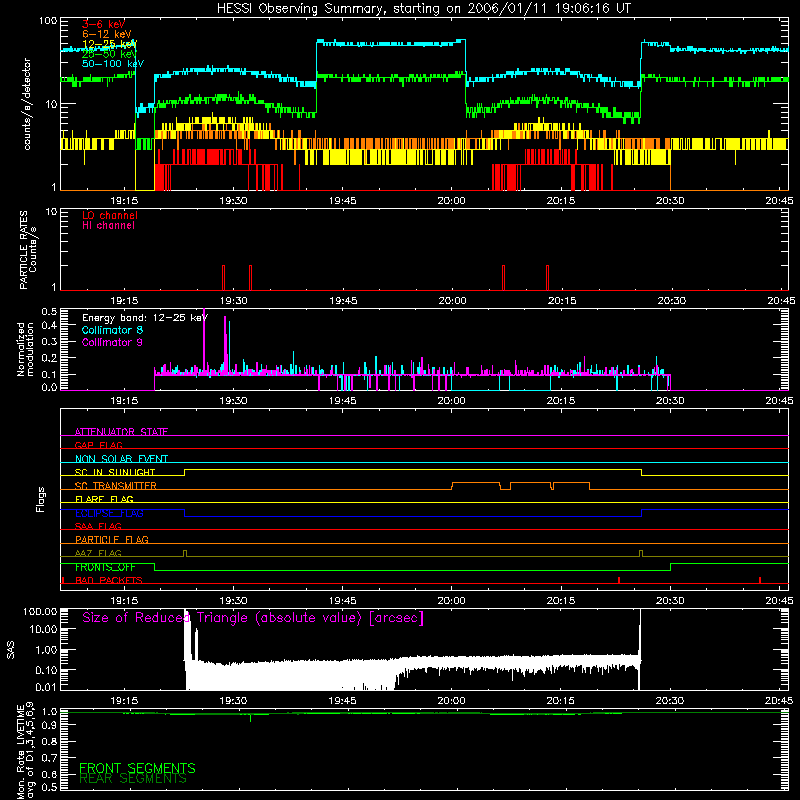Select the BAD PACKETS flag label
The height and width of the screenshot is (800, 800).
tap(109, 580)
